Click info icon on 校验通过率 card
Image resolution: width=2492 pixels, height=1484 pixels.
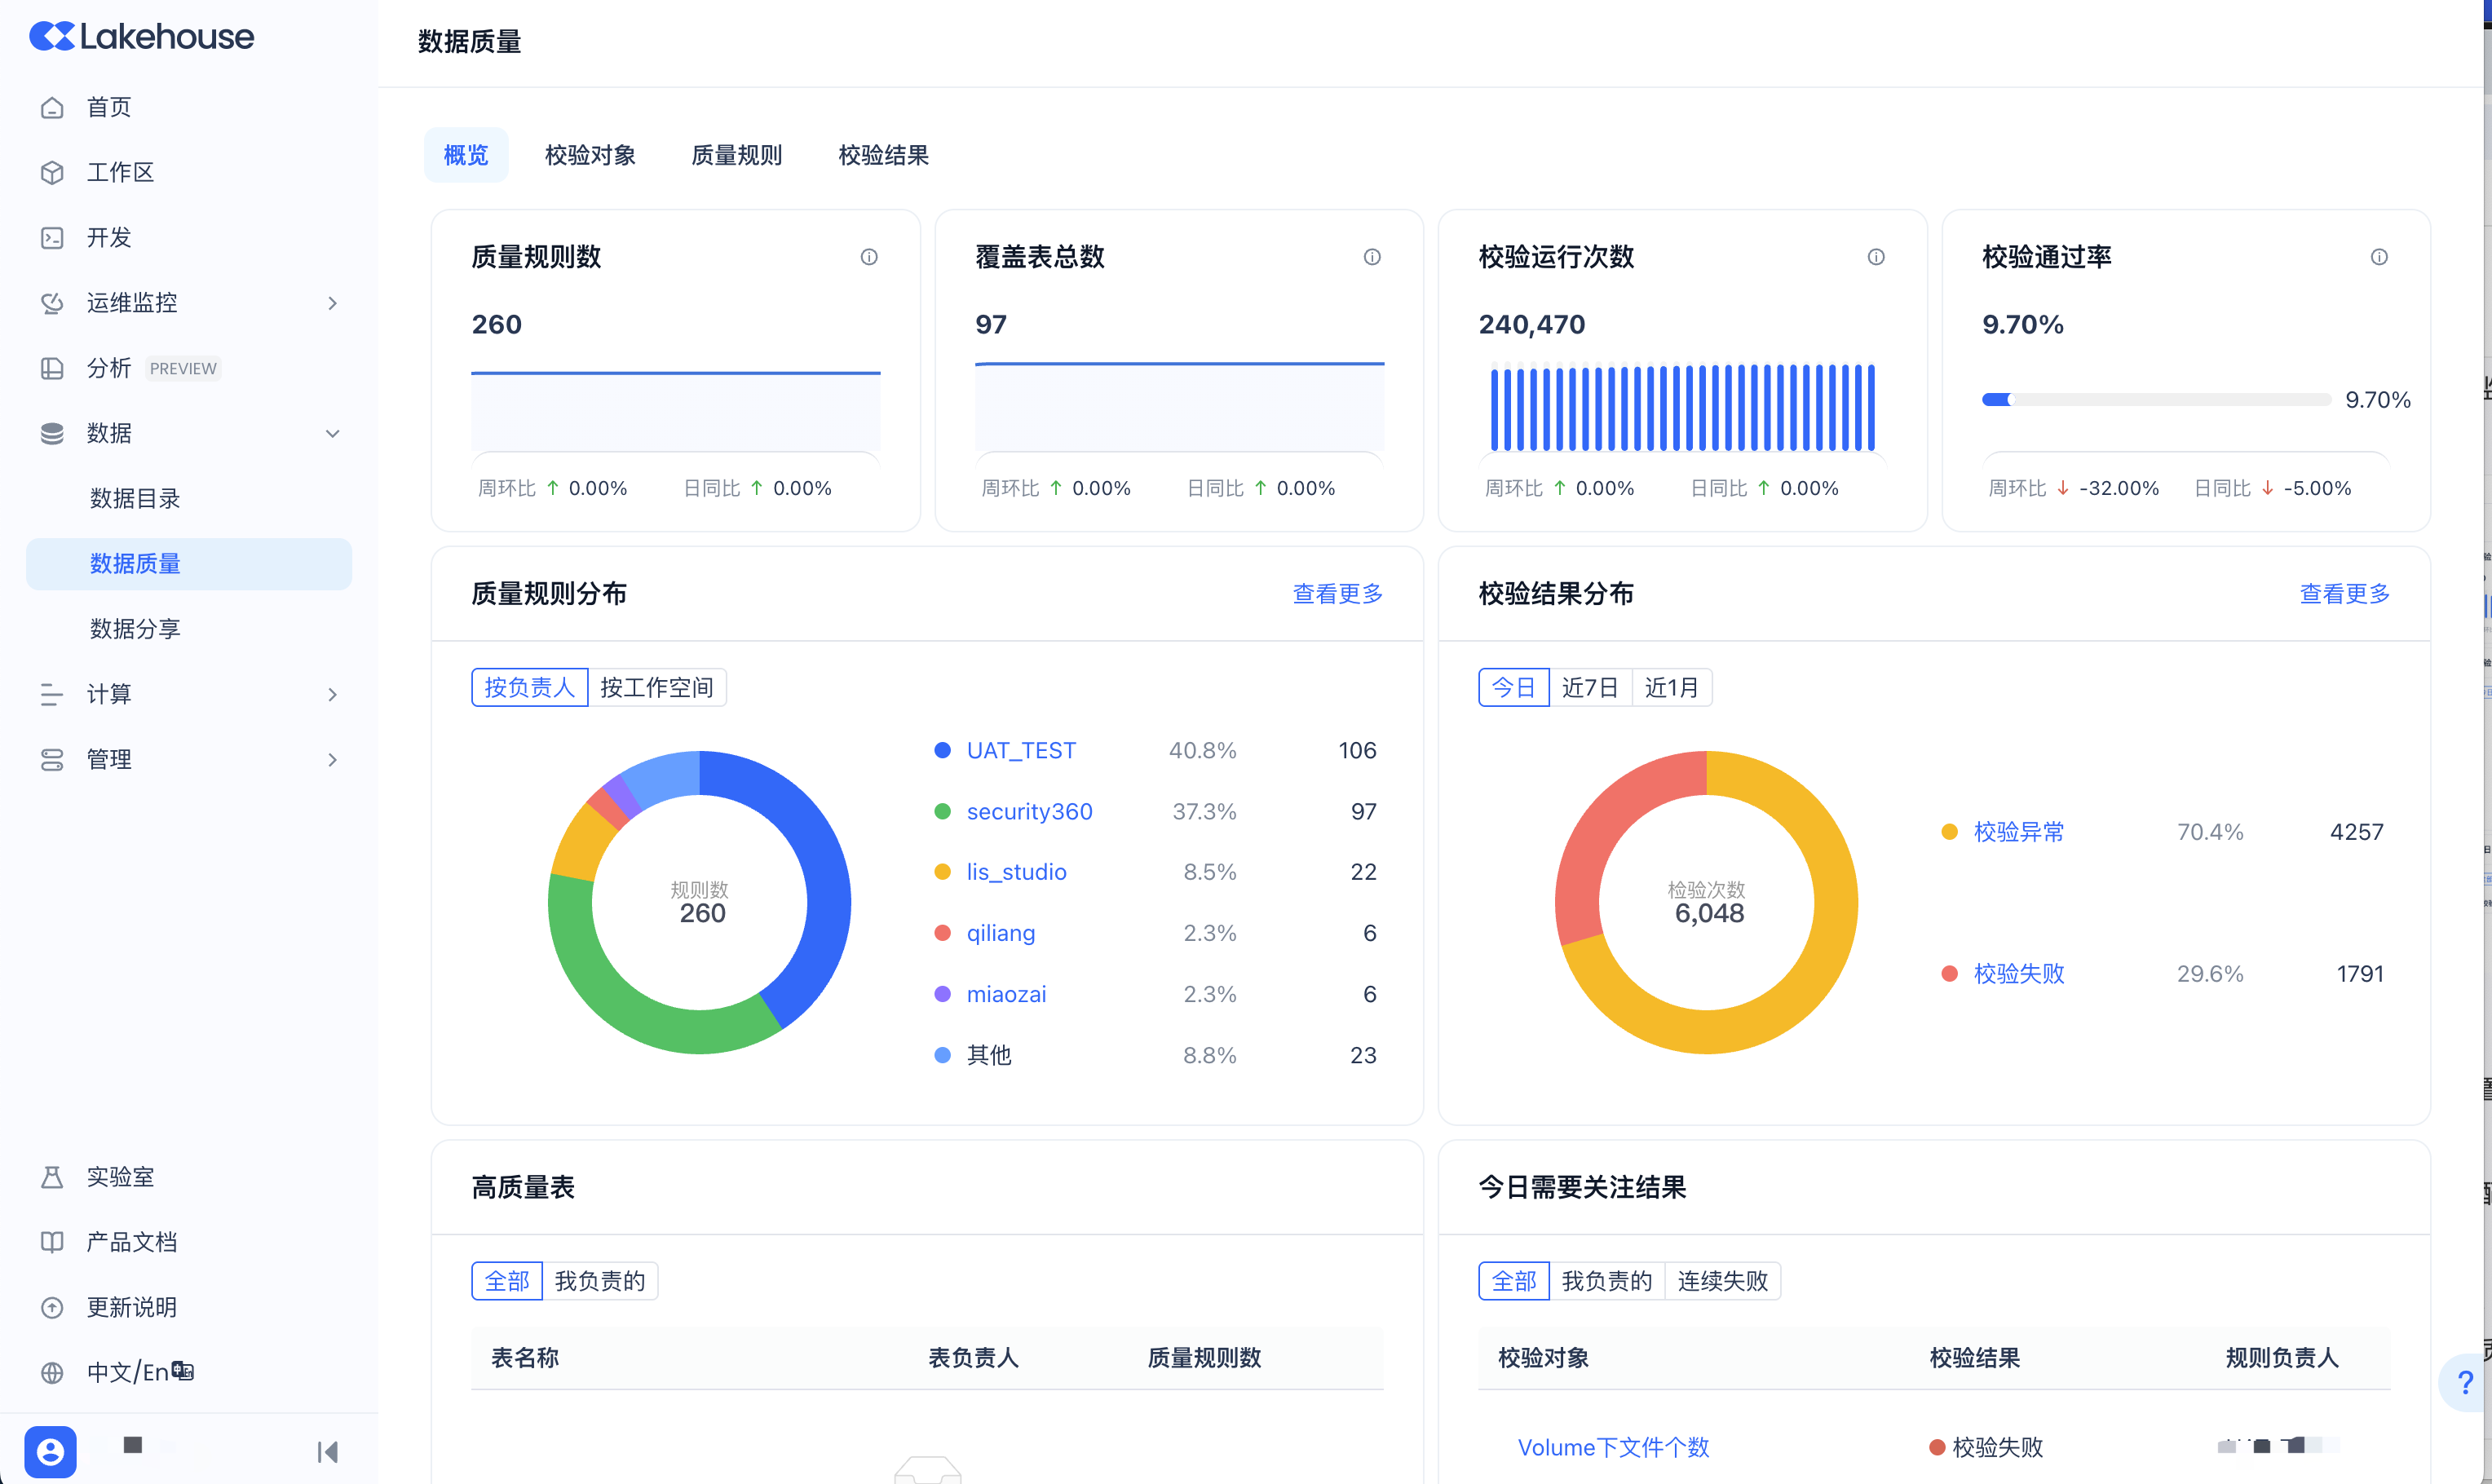tap(2379, 257)
